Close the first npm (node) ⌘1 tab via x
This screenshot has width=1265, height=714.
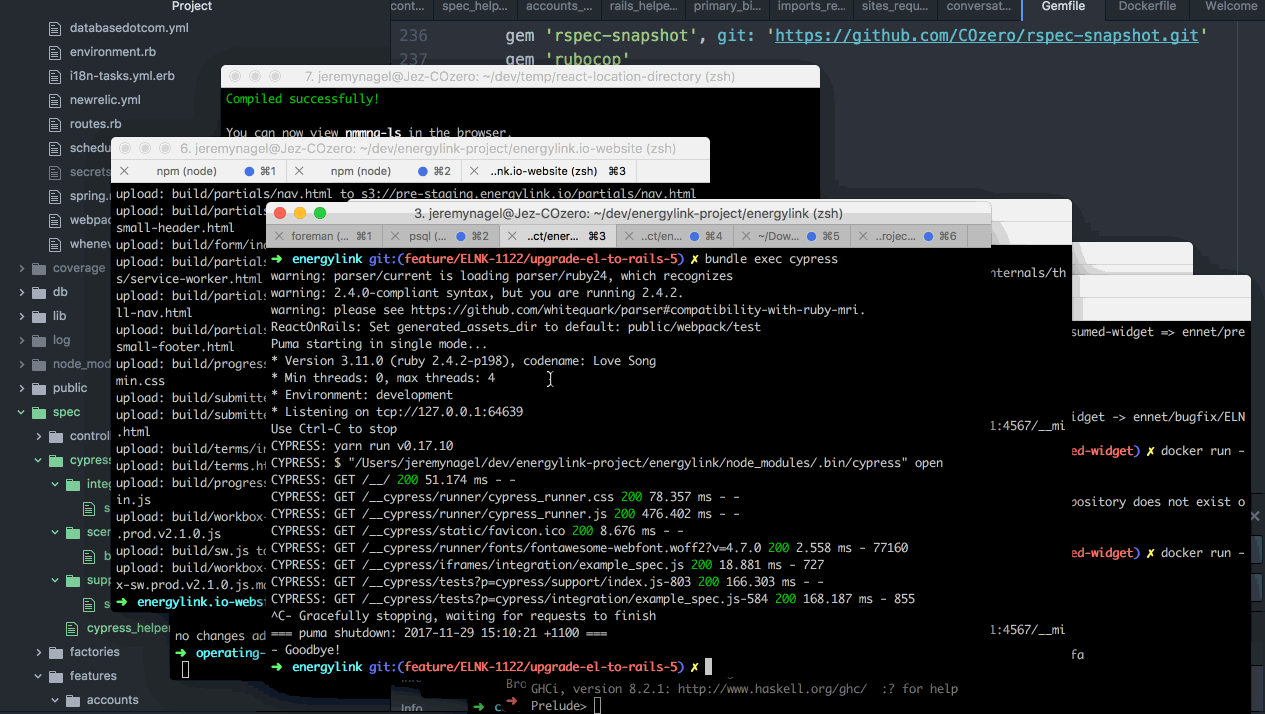pos(125,171)
